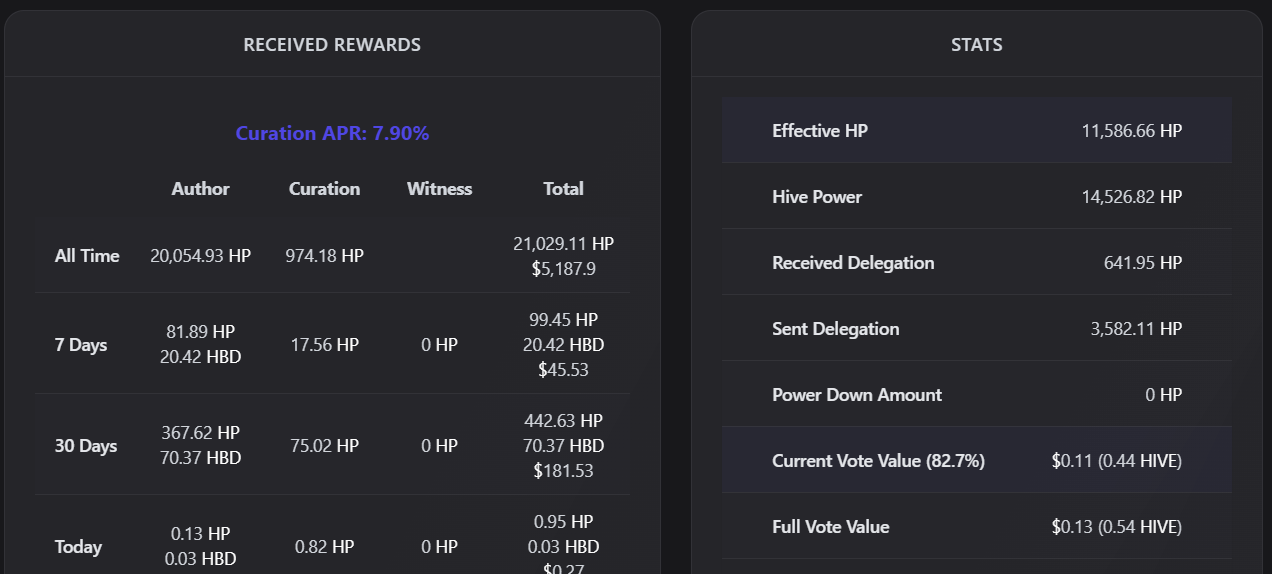Screen dimensions: 1272x574
Task: Click the 99.45 HP total value
Action: click(x=563, y=320)
